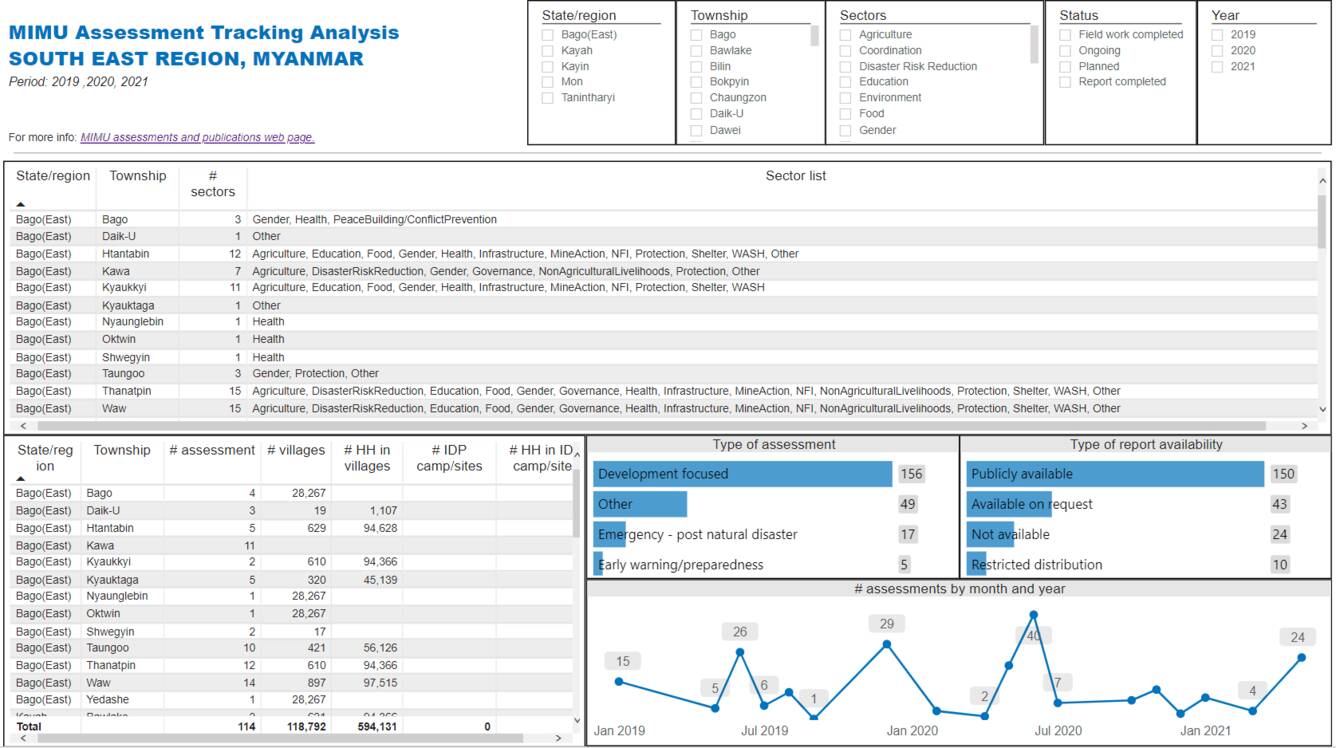Click the Township filter scrollbar thumb

(x=814, y=36)
